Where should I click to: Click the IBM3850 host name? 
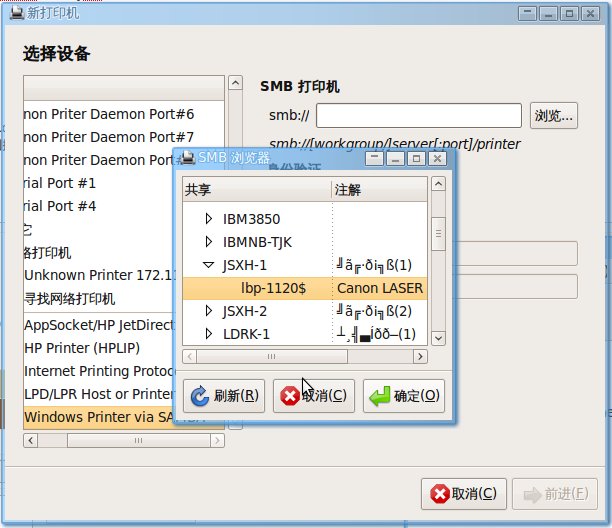[x=251, y=219]
